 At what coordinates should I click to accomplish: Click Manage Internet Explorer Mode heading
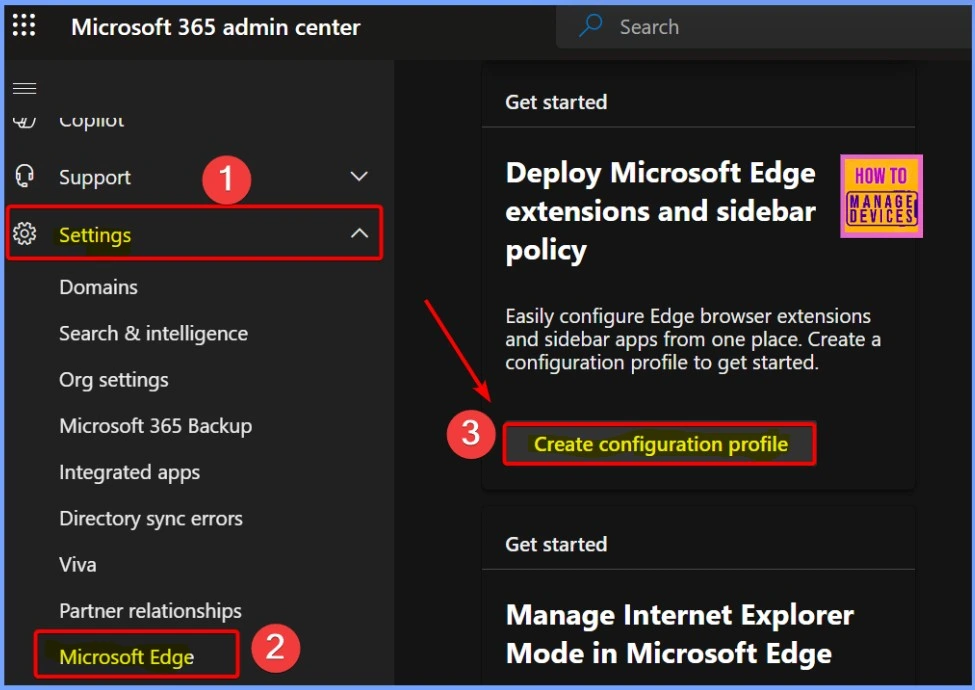tap(680, 634)
